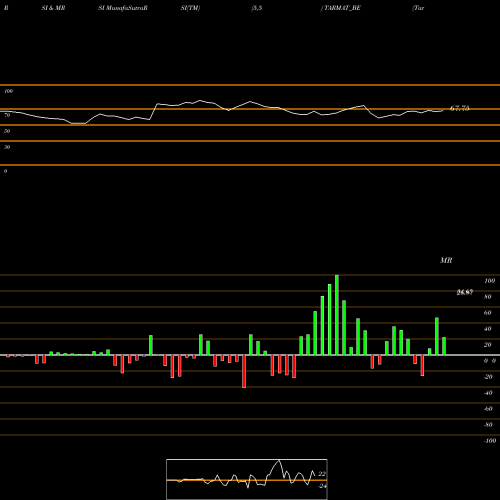500x500 pixels.
Task: Click the value 22 in mini chart
Action: coord(322,474)
